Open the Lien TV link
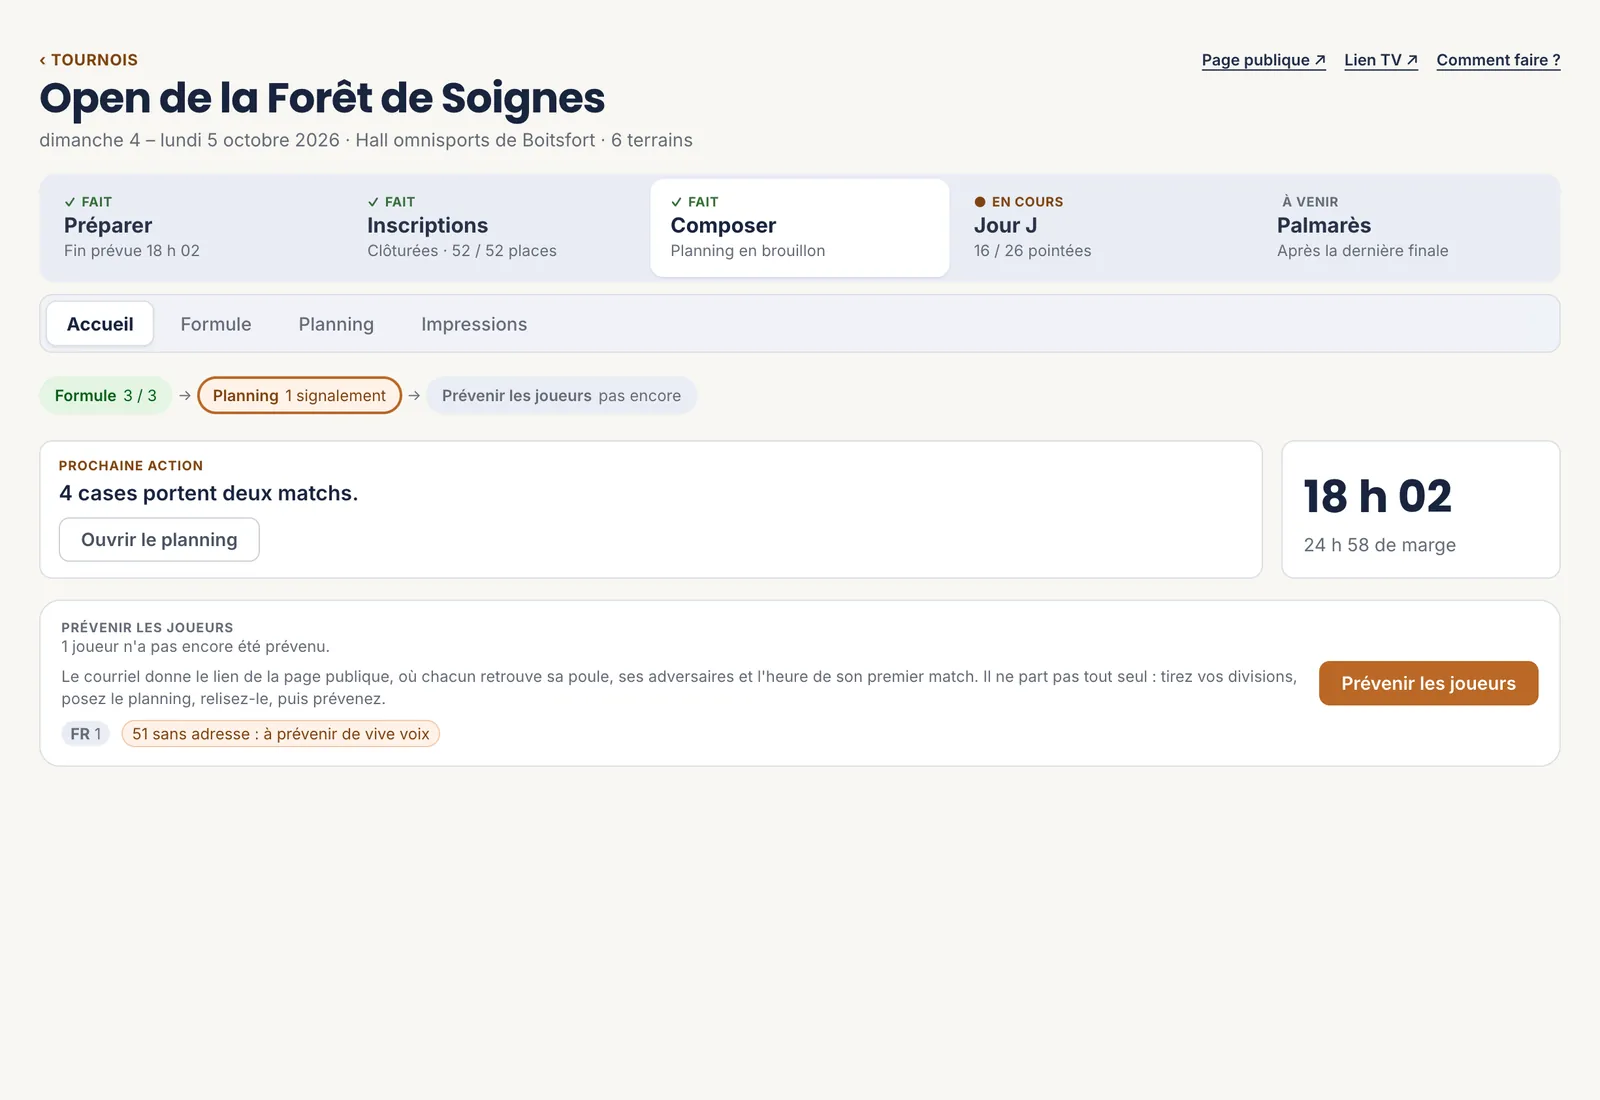The height and width of the screenshot is (1100, 1600). coord(1381,60)
